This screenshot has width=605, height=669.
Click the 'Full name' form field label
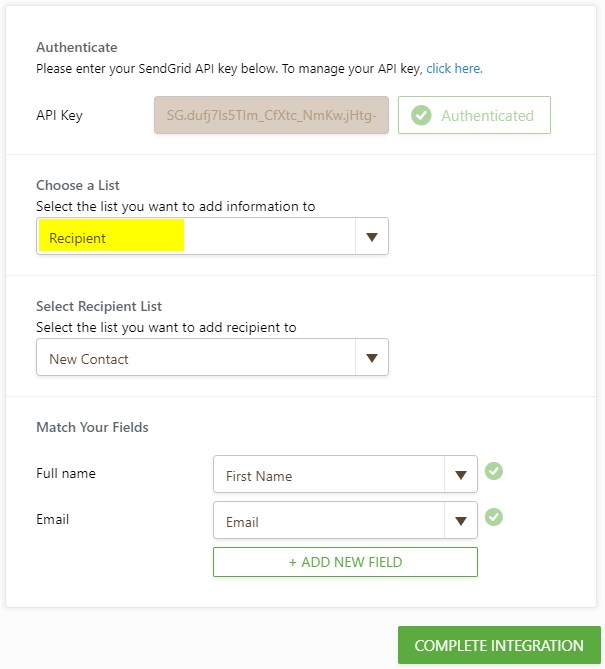(x=66, y=473)
